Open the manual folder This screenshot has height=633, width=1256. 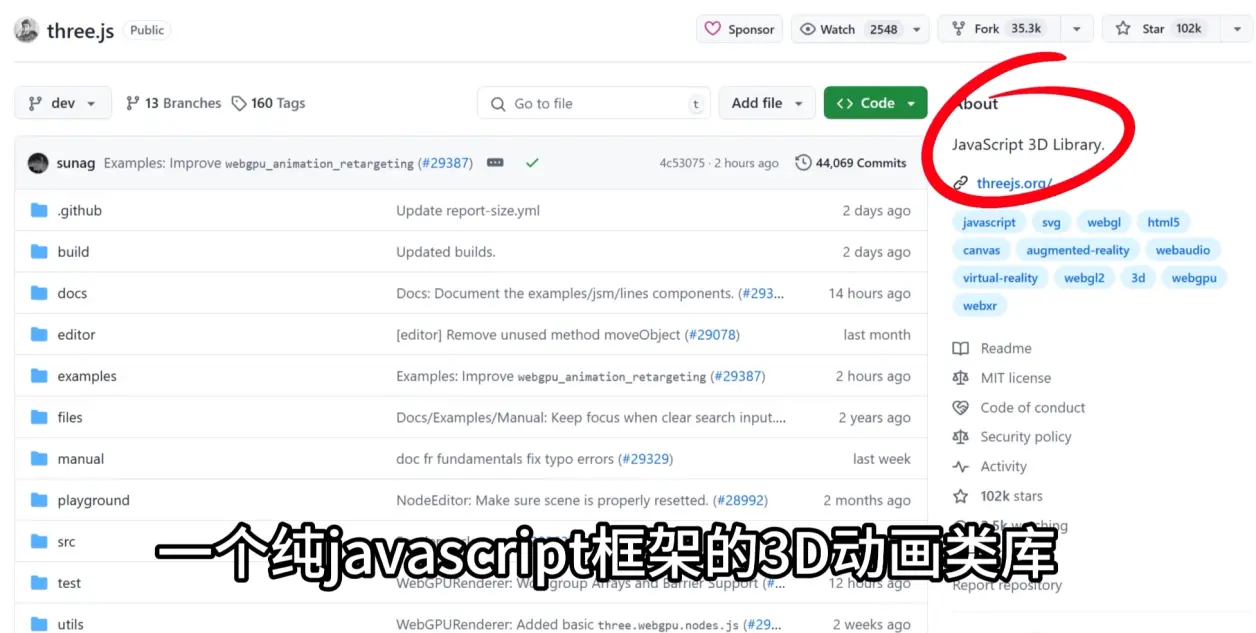pyautogui.click(x=81, y=459)
